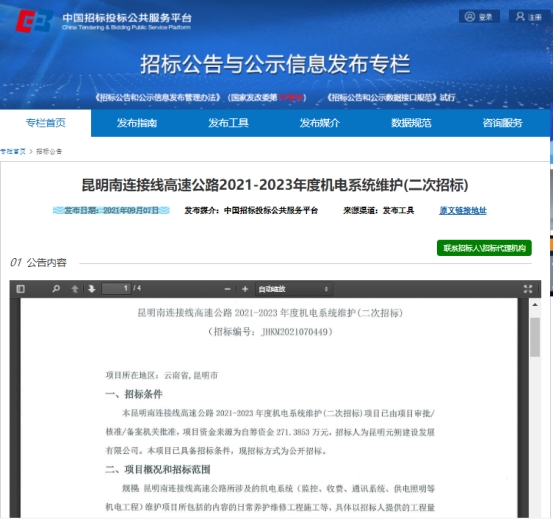
Task: Click the platform logo in header
Action: coord(34,21)
